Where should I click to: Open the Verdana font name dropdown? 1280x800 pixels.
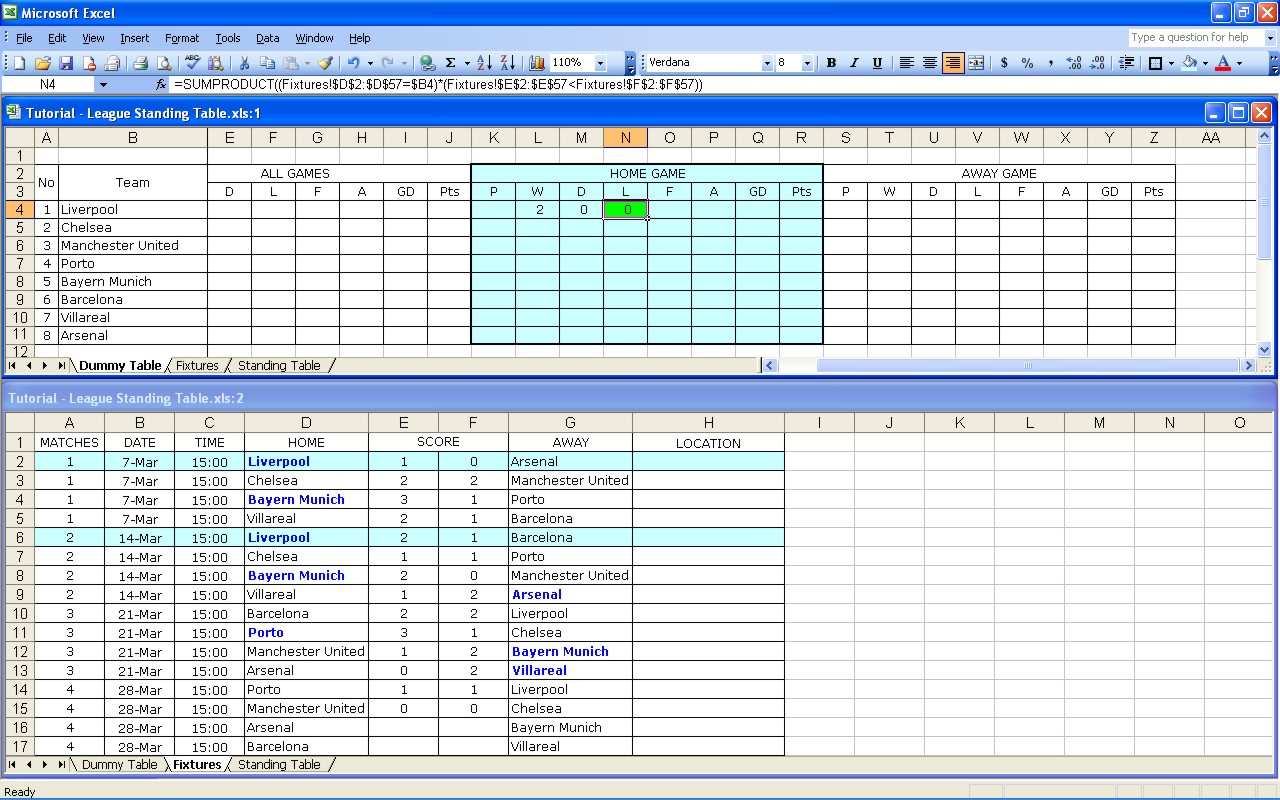[x=767, y=63]
